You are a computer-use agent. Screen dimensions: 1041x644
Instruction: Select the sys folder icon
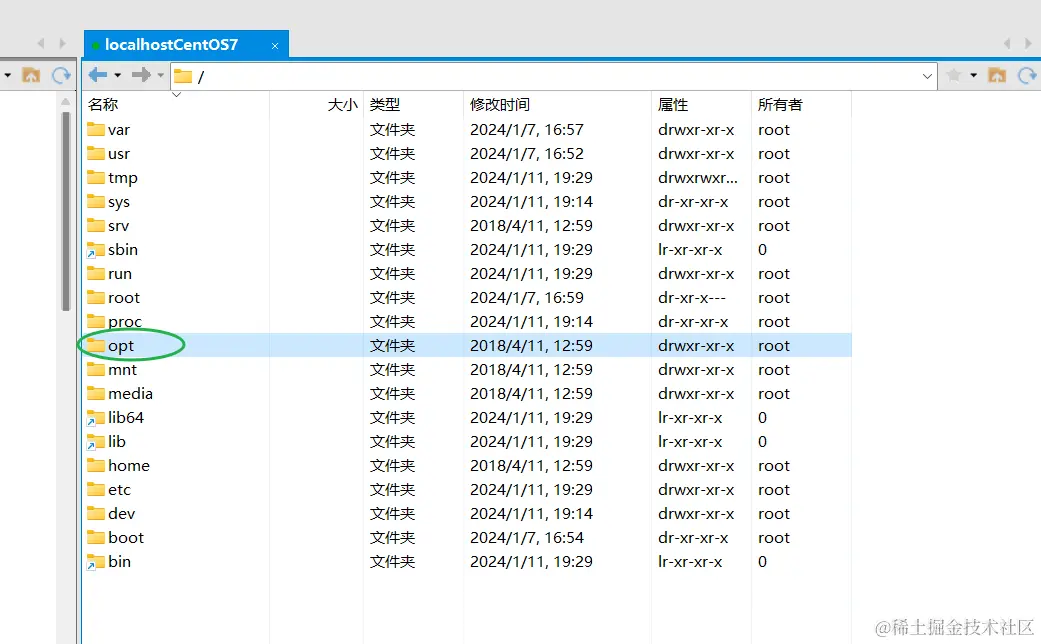[96, 201]
